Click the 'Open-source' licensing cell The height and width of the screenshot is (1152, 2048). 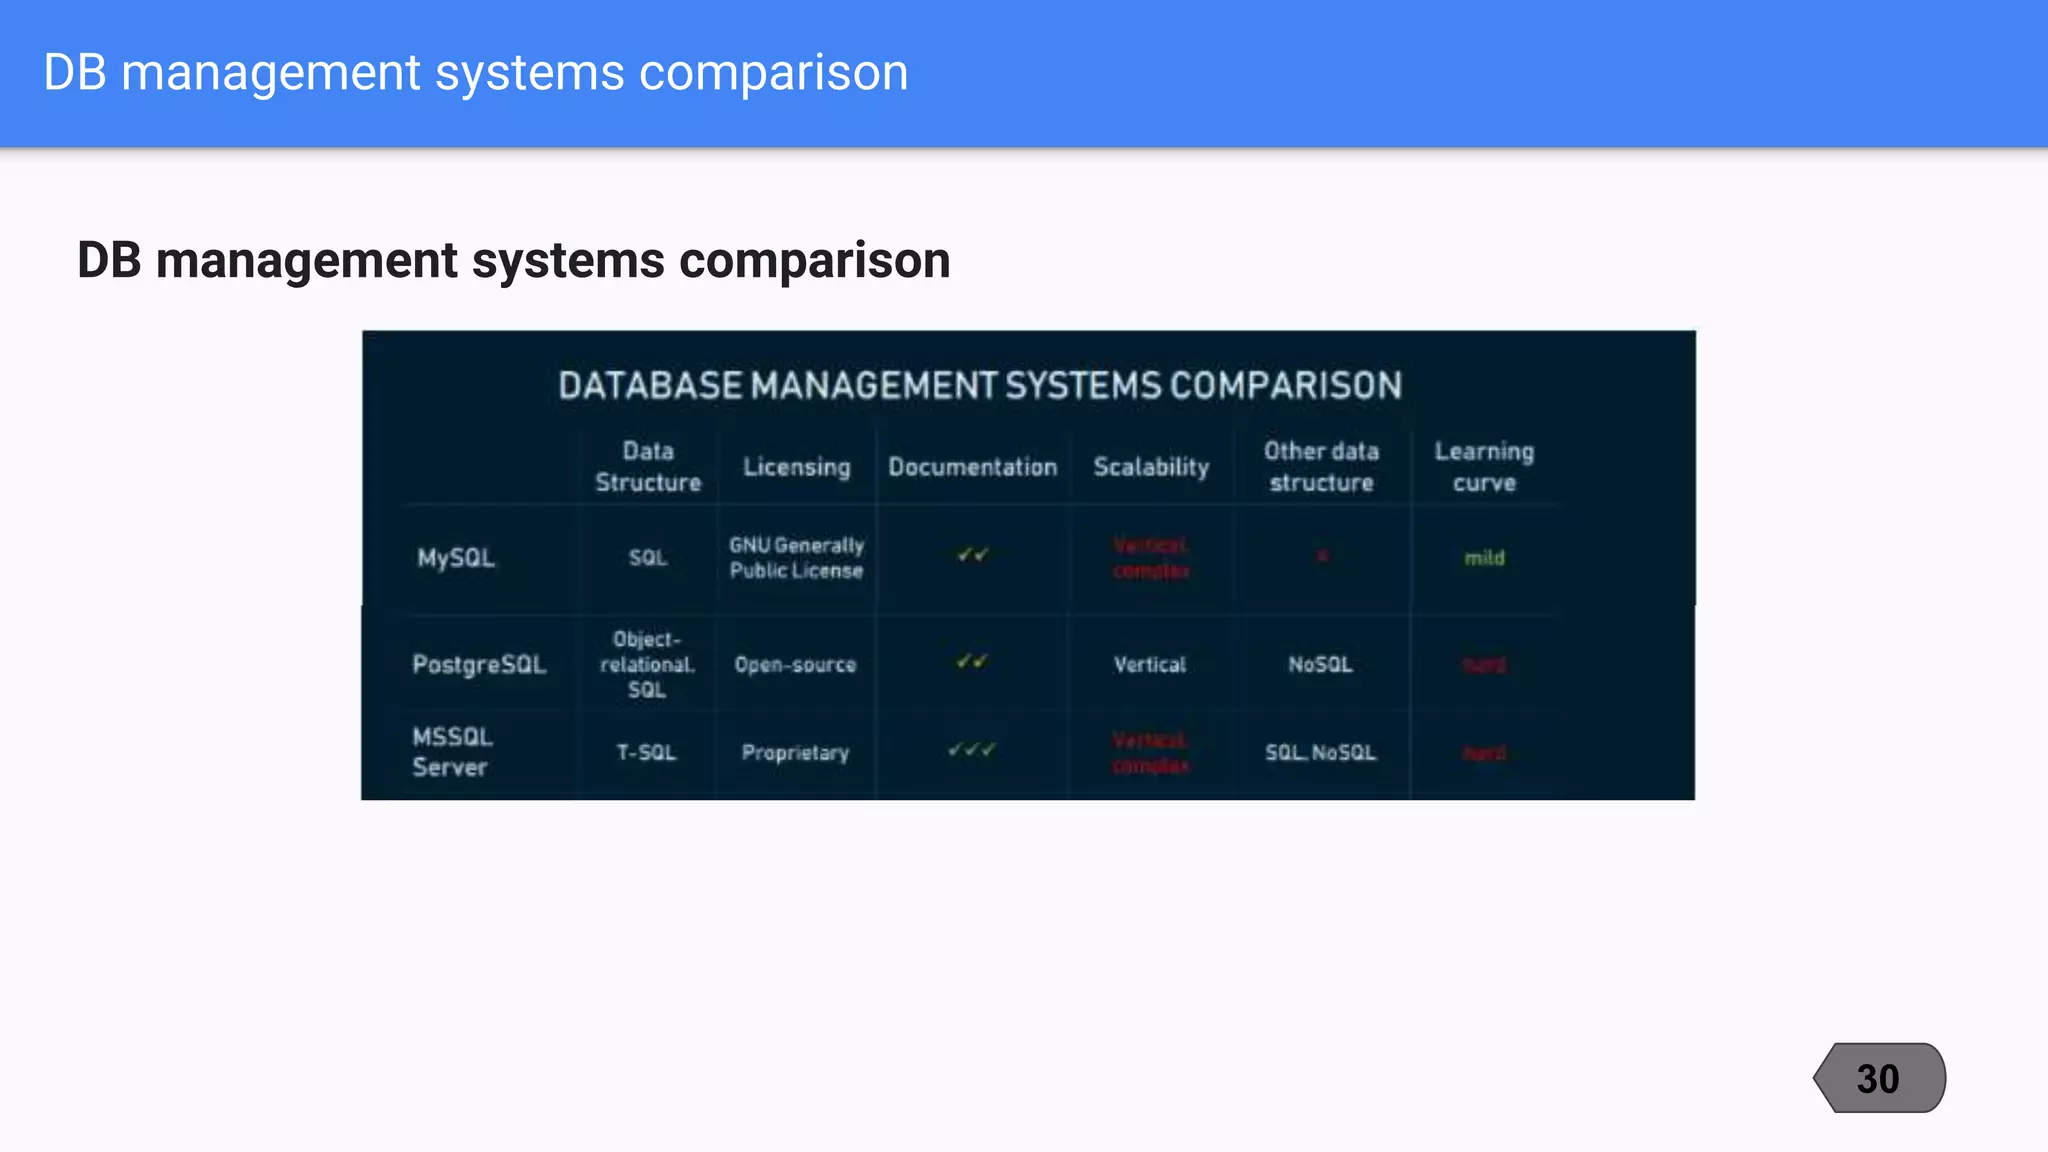pos(796,665)
